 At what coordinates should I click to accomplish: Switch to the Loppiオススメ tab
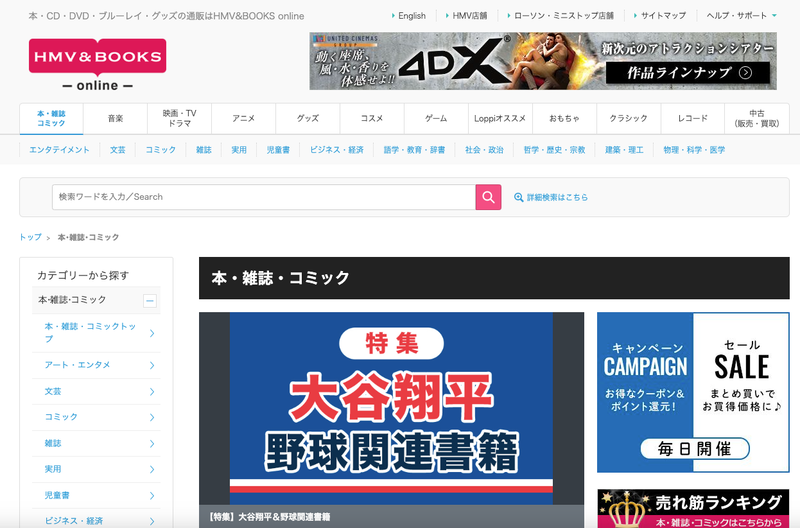[x=500, y=118]
